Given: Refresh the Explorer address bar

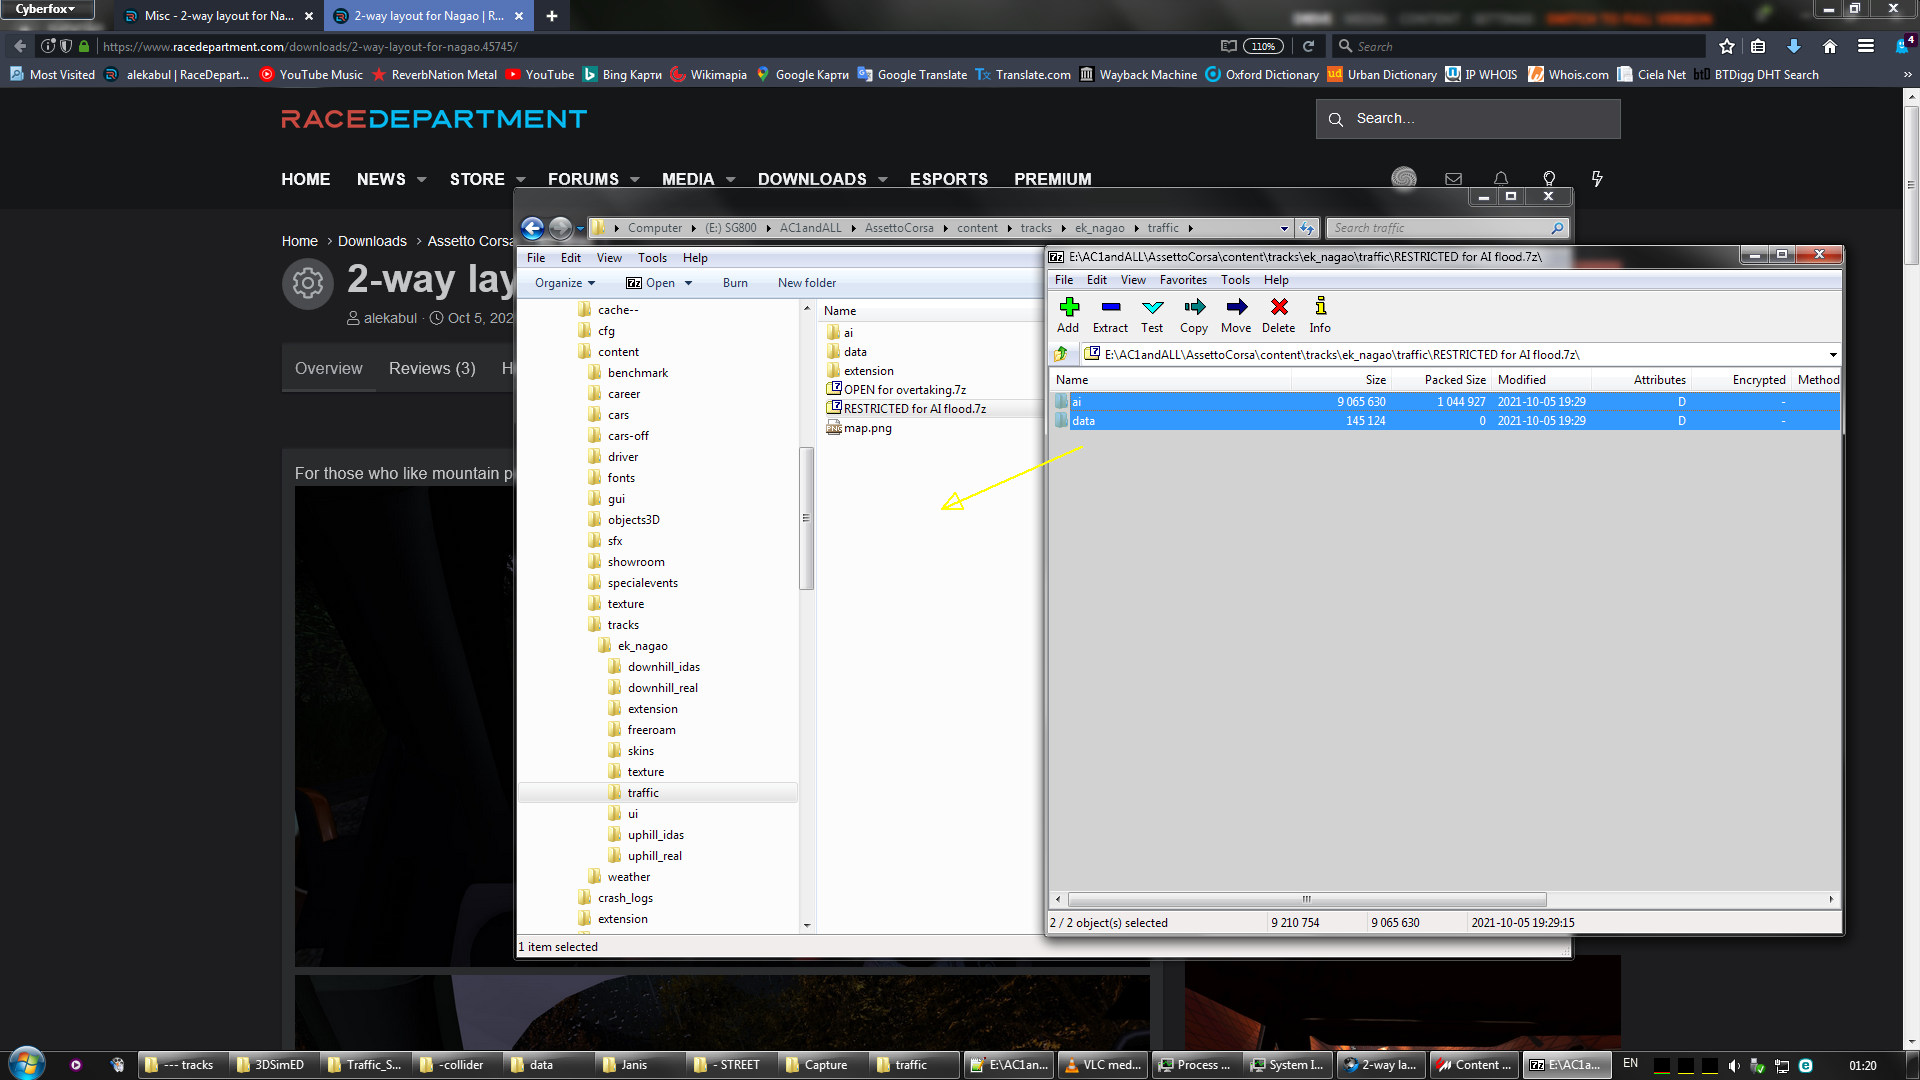Looking at the screenshot, I should pyautogui.click(x=1307, y=228).
